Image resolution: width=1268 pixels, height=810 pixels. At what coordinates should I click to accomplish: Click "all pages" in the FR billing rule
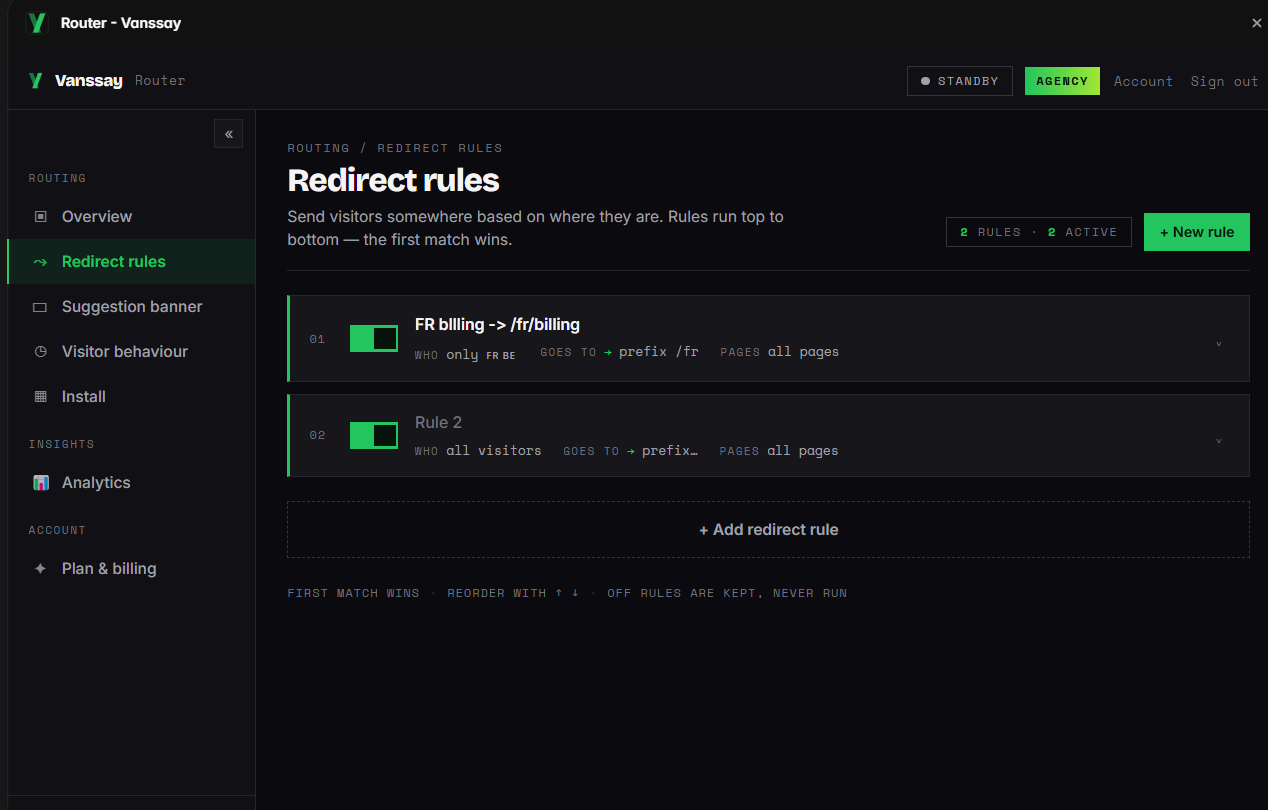point(803,352)
